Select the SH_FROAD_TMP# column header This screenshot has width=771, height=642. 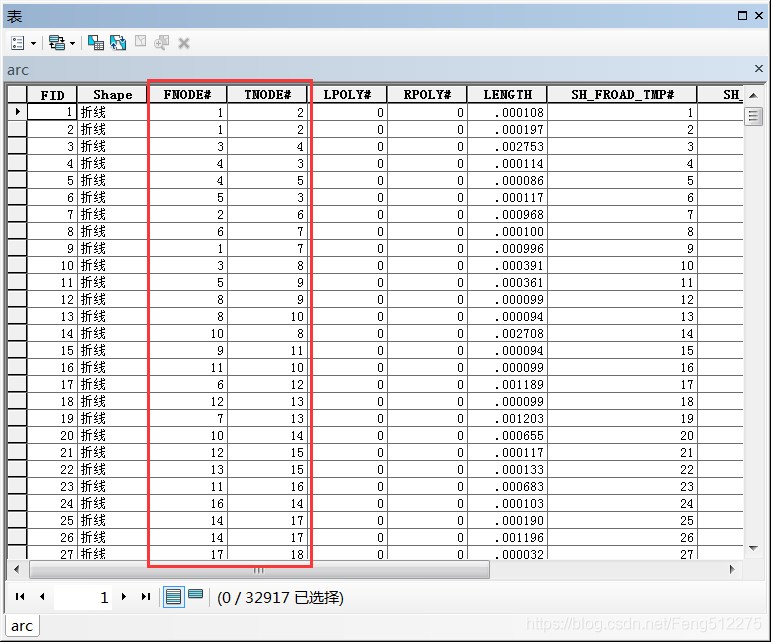[622, 95]
